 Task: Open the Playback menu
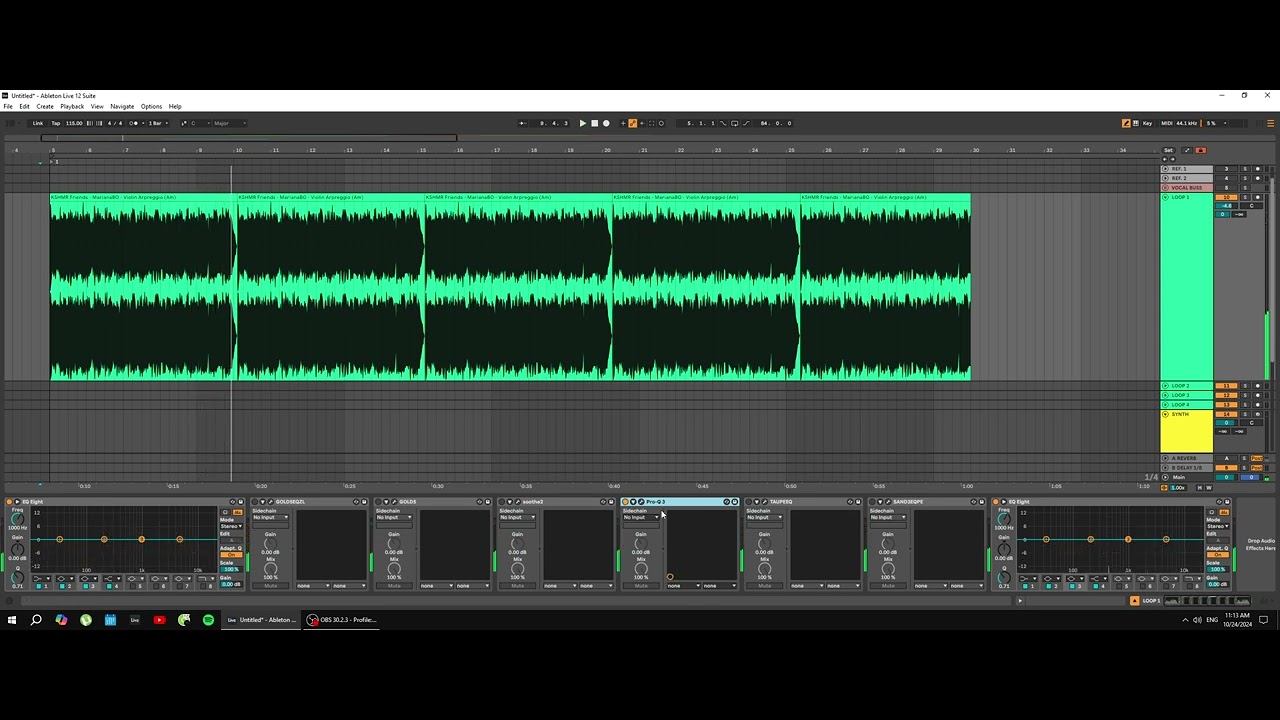(x=72, y=106)
